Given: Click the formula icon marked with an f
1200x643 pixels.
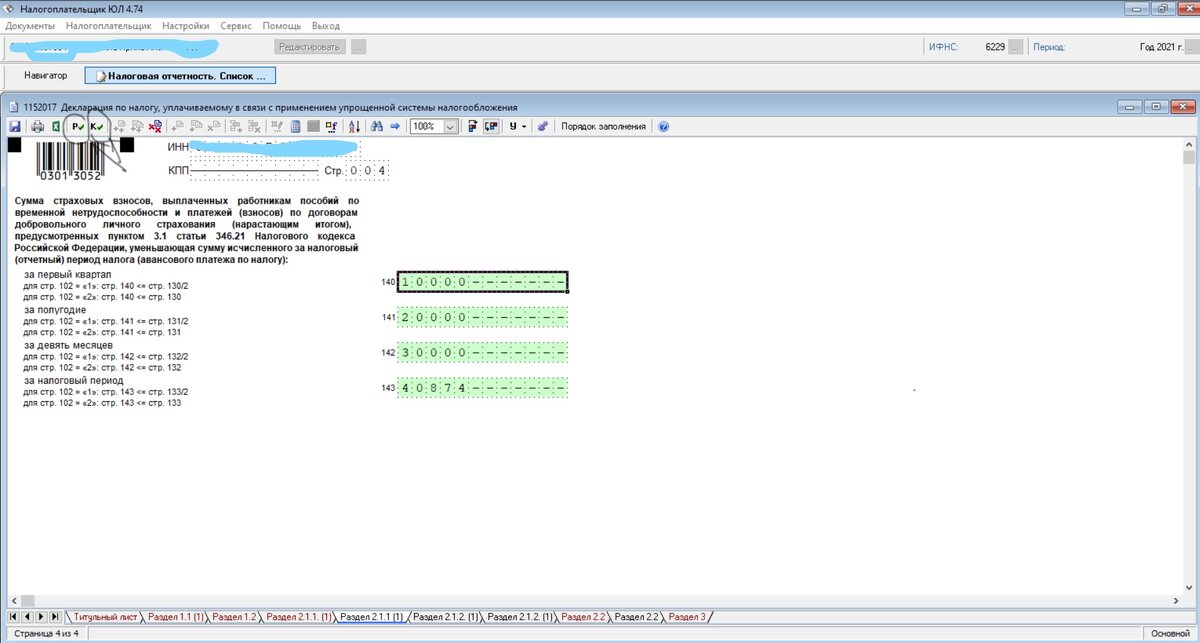Looking at the screenshot, I should 333,127.
